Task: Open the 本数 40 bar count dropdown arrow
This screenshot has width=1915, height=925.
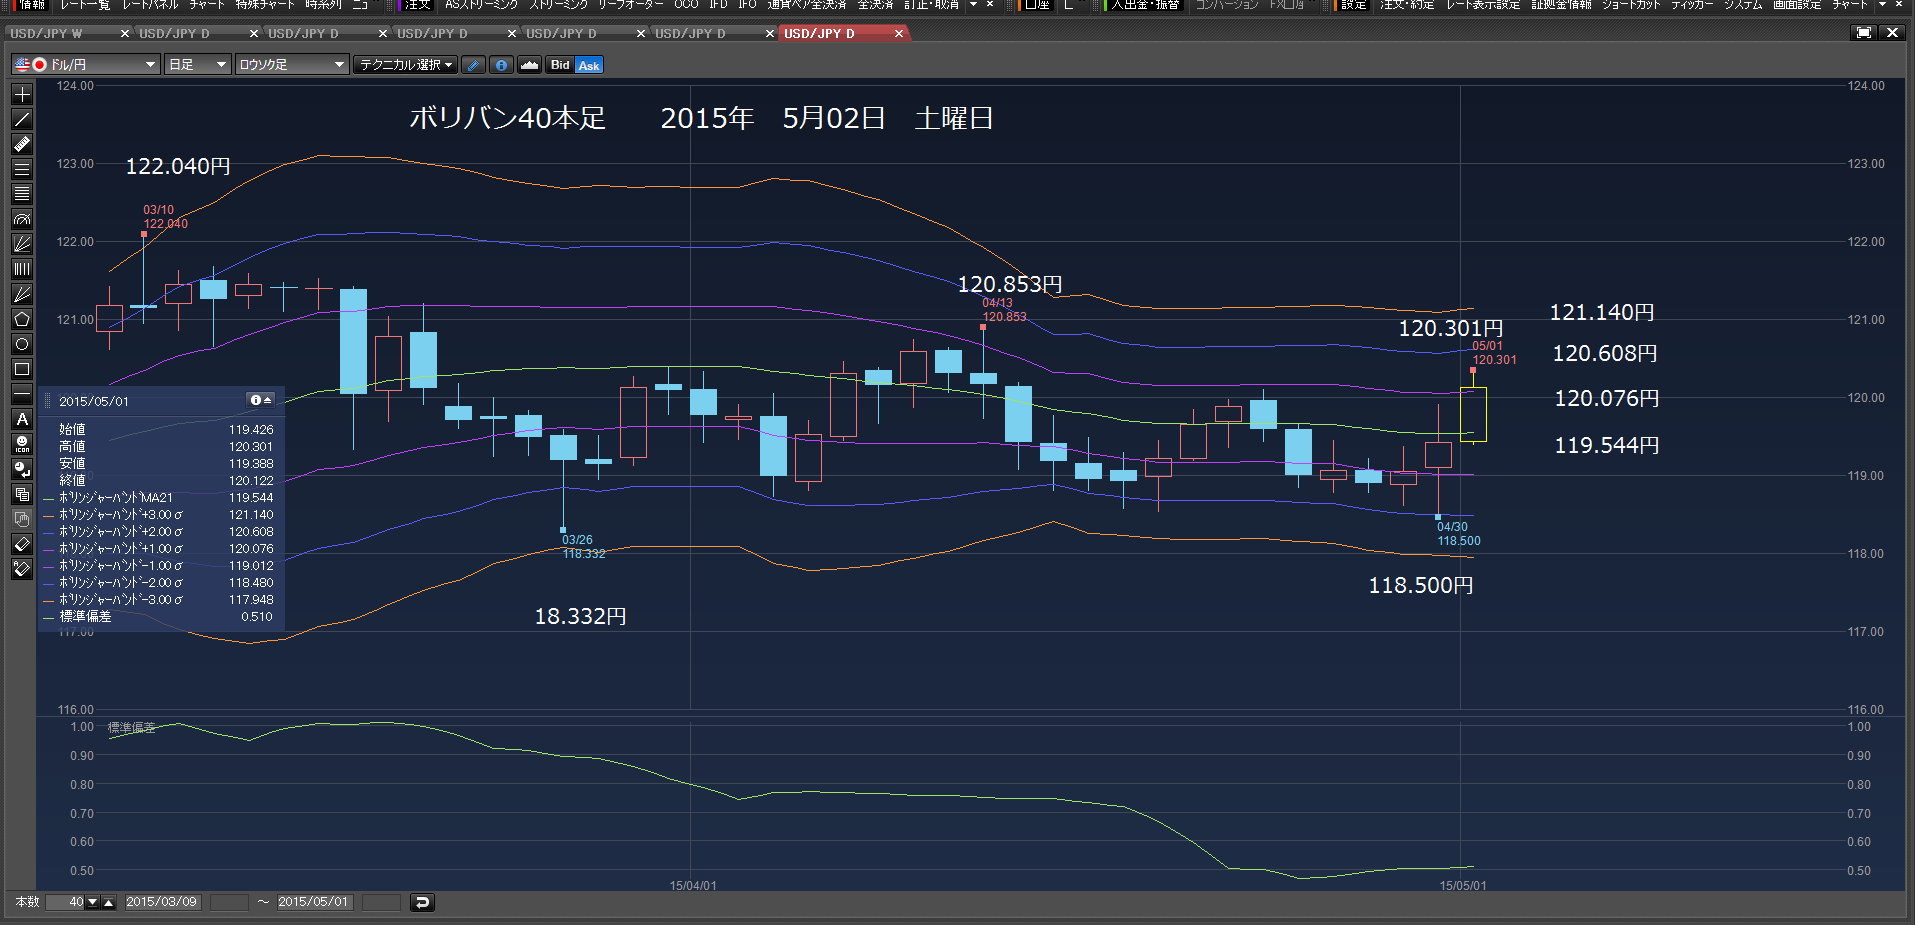Action: click(92, 902)
